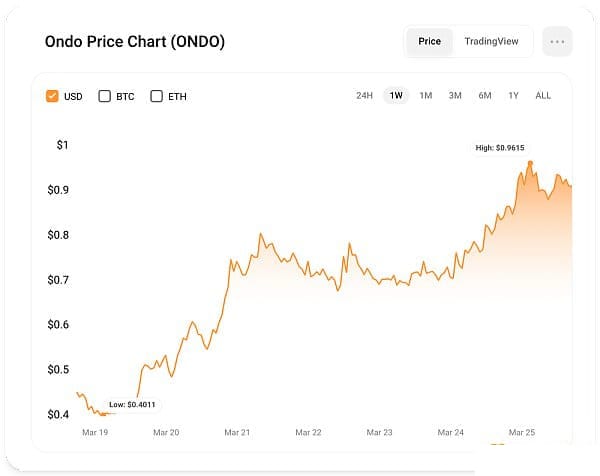Click the Mar 21 date axis label

pos(237,433)
